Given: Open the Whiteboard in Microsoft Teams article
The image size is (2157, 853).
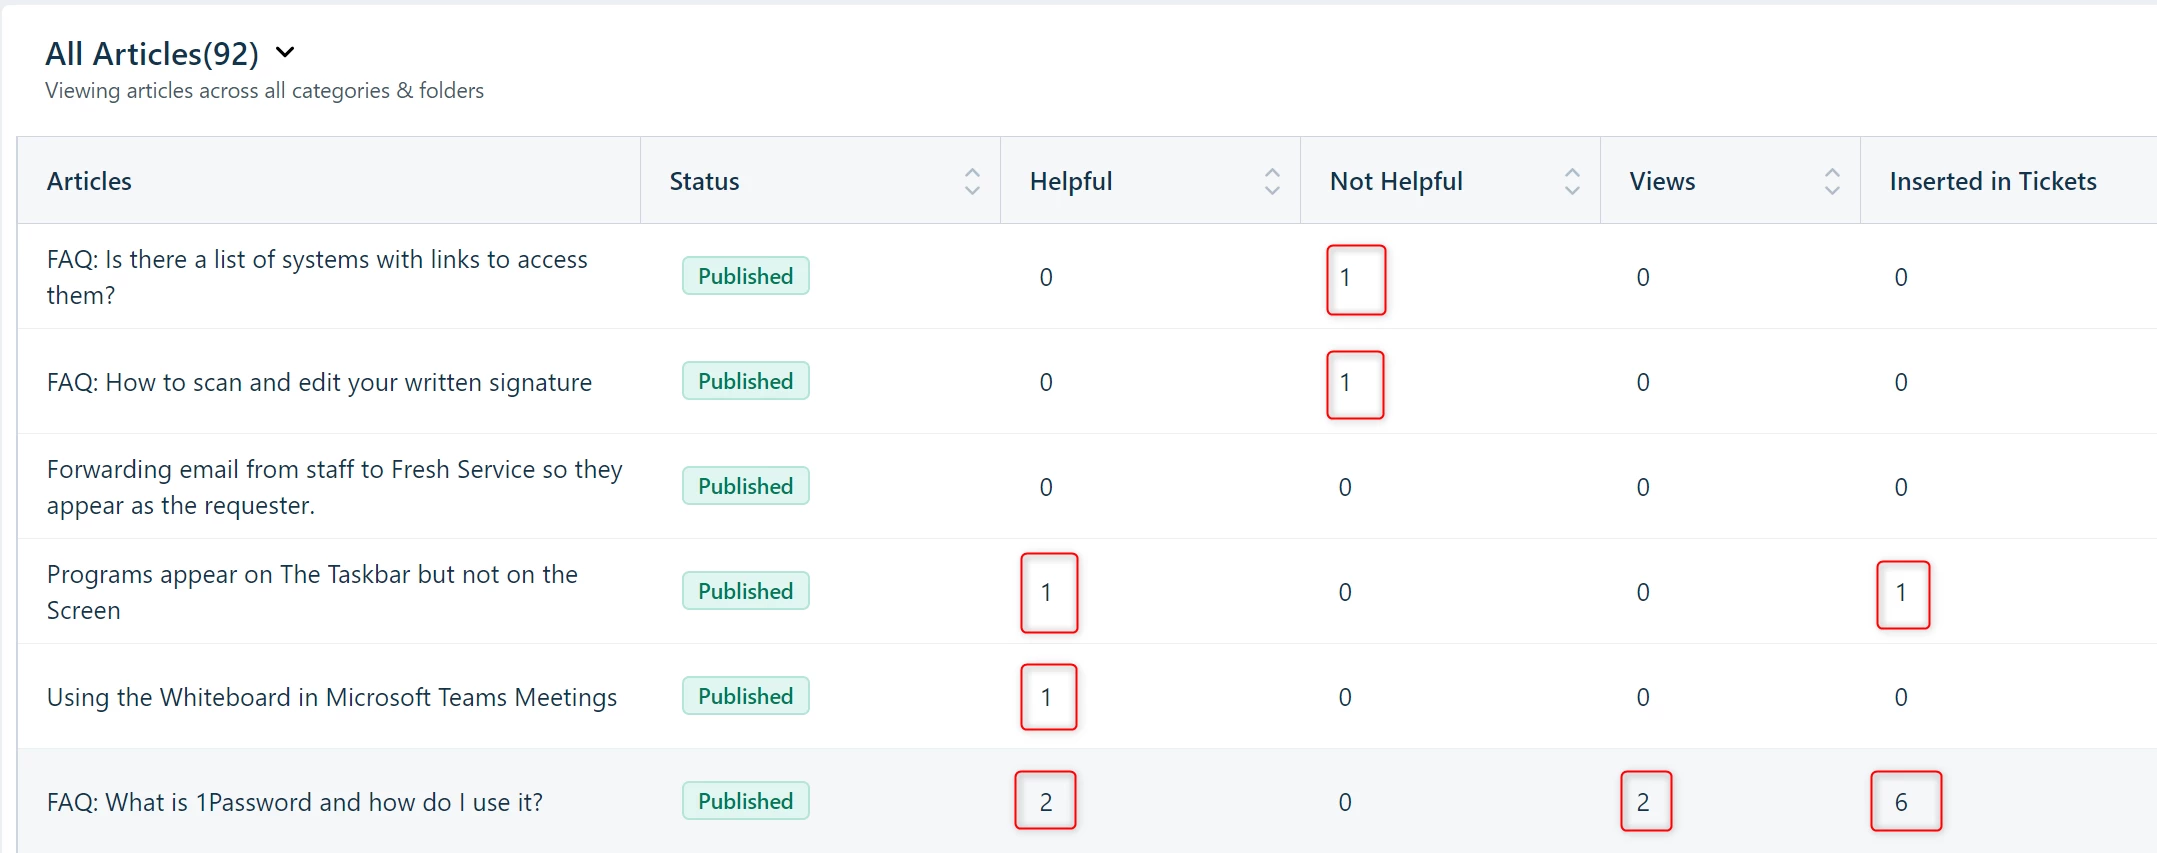Looking at the screenshot, I should pyautogui.click(x=332, y=697).
